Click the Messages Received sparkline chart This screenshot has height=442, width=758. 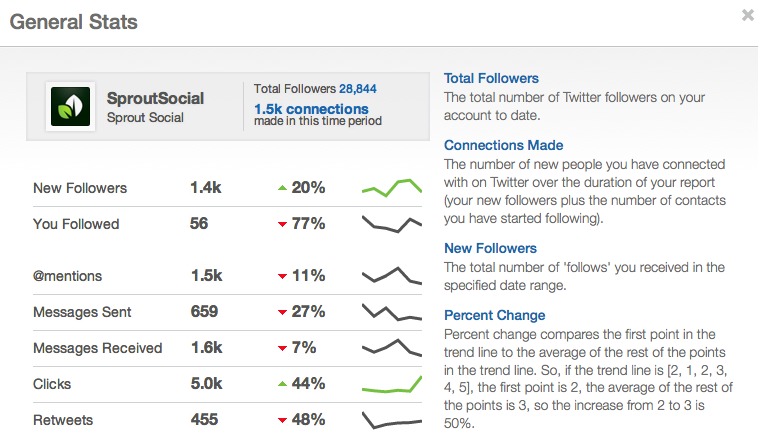coord(391,347)
